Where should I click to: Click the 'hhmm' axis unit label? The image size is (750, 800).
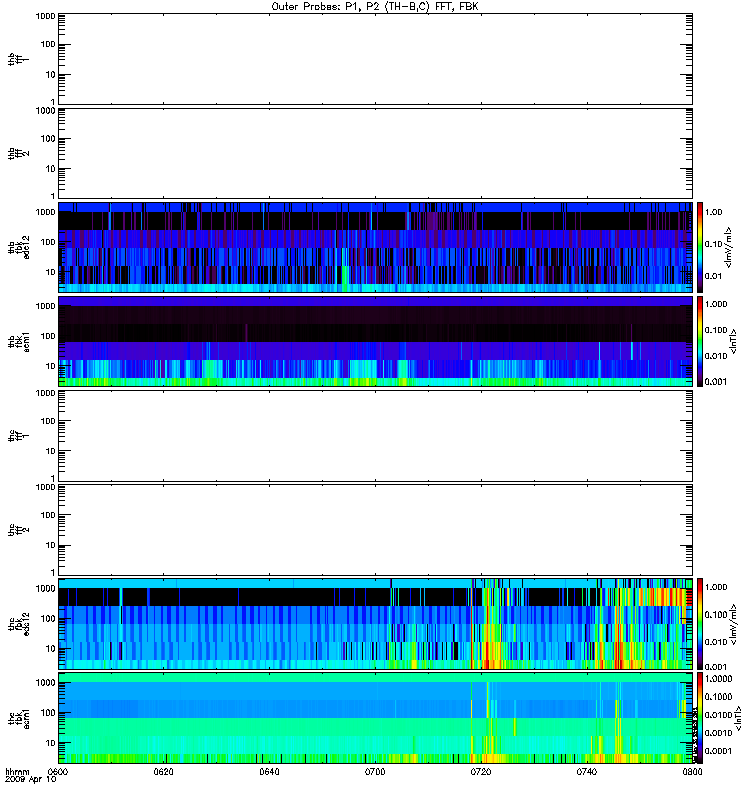click(x=17, y=772)
